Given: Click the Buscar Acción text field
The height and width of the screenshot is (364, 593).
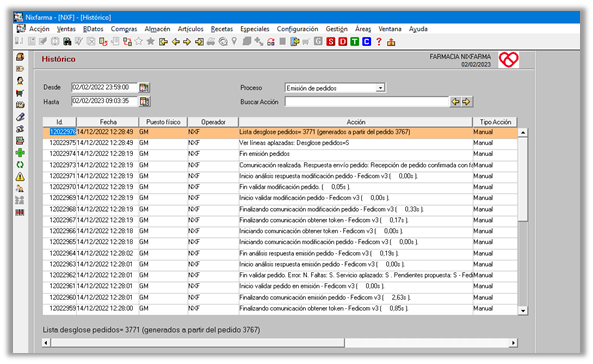Looking at the screenshot, I should pos(366,101).
